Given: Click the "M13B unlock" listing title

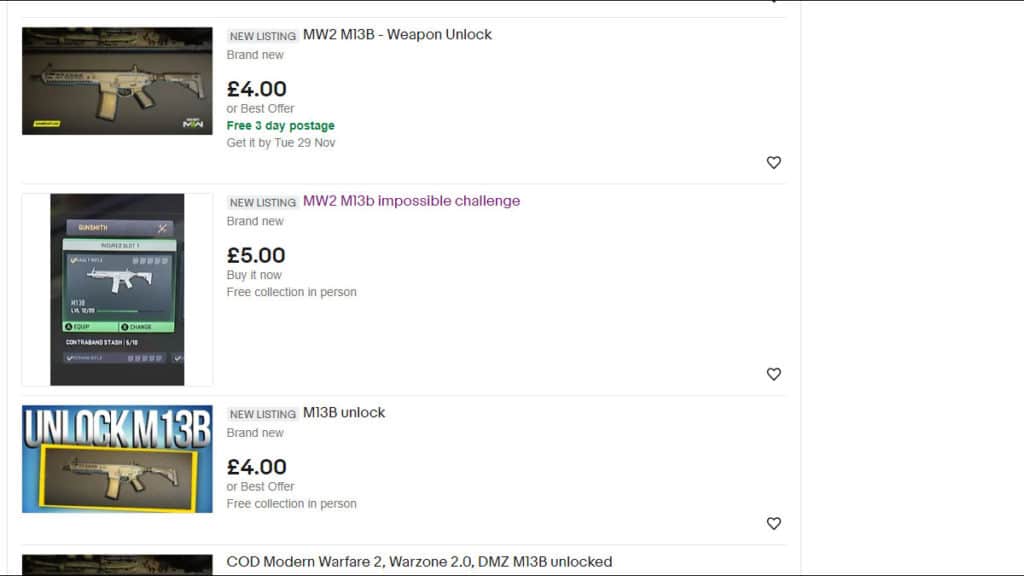Looking at the screenshot, I should (343, 413).
